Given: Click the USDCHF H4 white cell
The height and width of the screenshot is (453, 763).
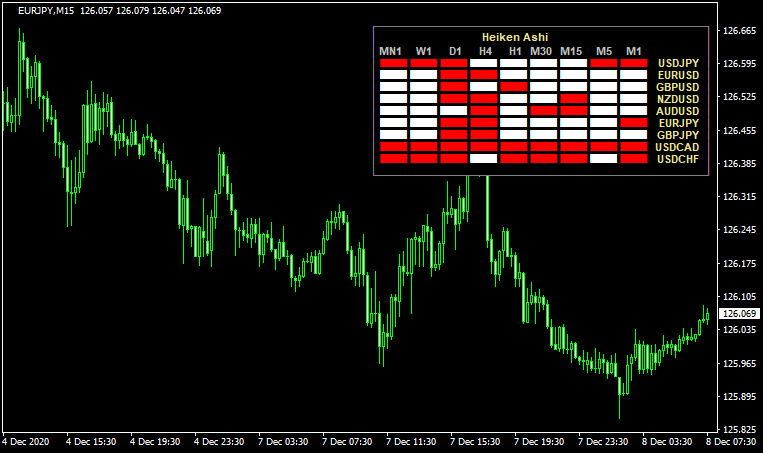Looking at the screenshot, I should [x=484, y=159].
